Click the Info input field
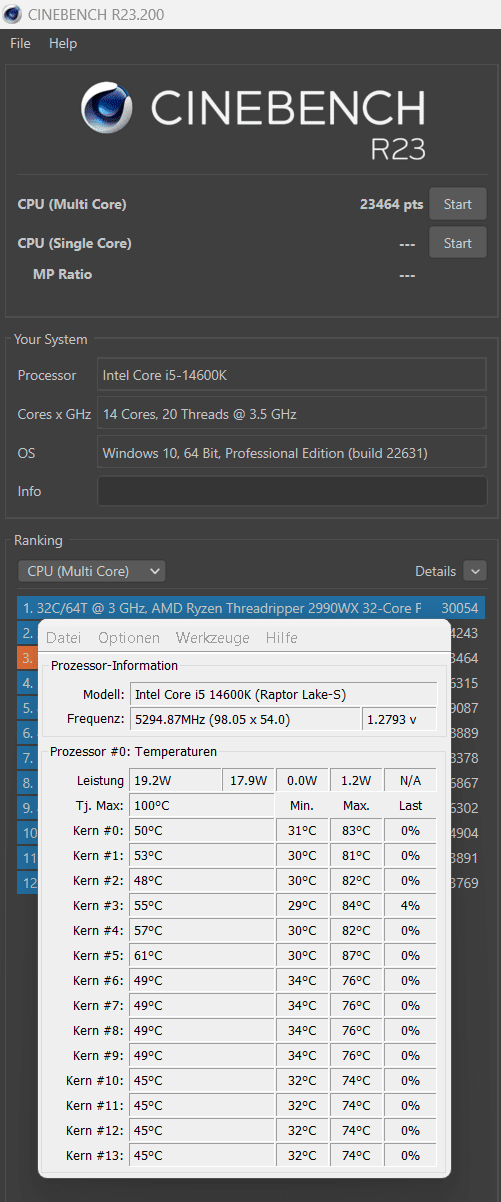Screen dimensions: 501x1202 pyautogui.click(x=291, y=491)
